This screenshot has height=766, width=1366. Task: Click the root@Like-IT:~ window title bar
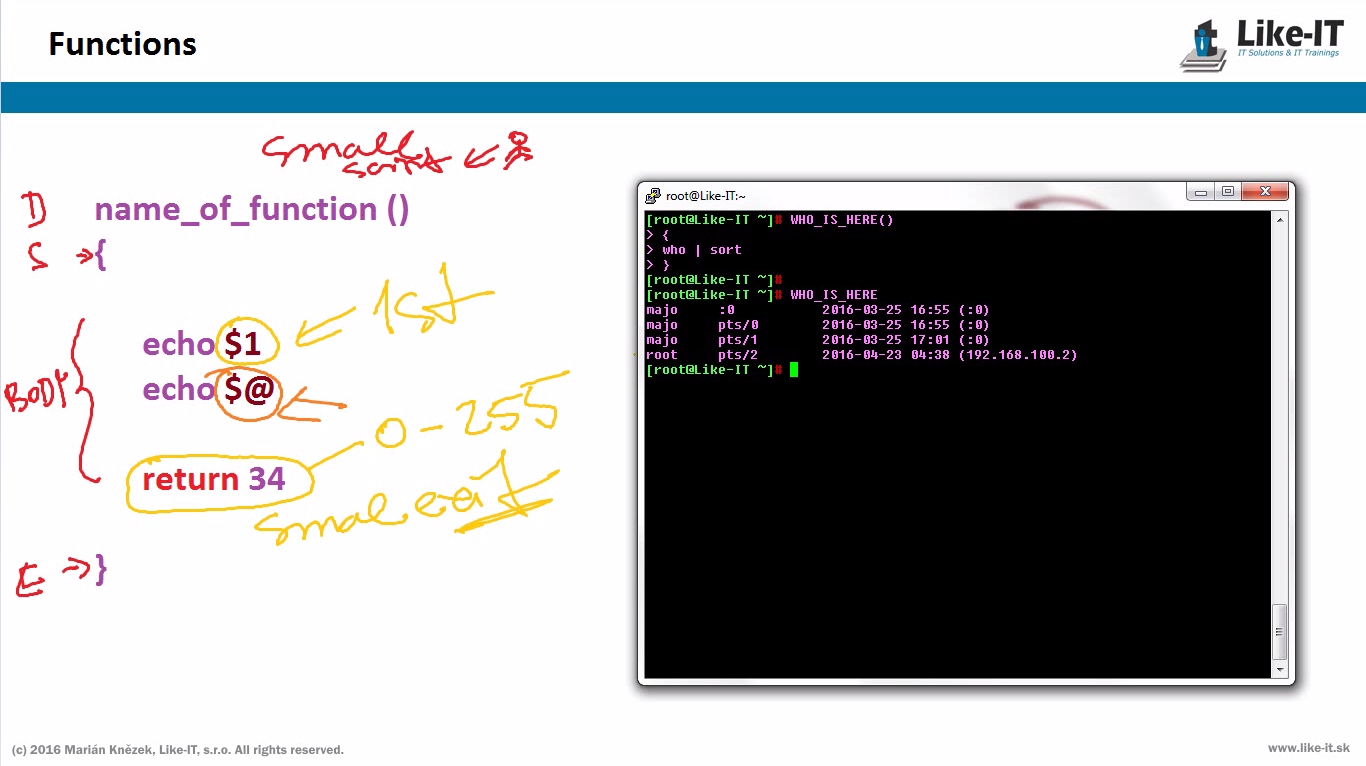coord(900,196)
